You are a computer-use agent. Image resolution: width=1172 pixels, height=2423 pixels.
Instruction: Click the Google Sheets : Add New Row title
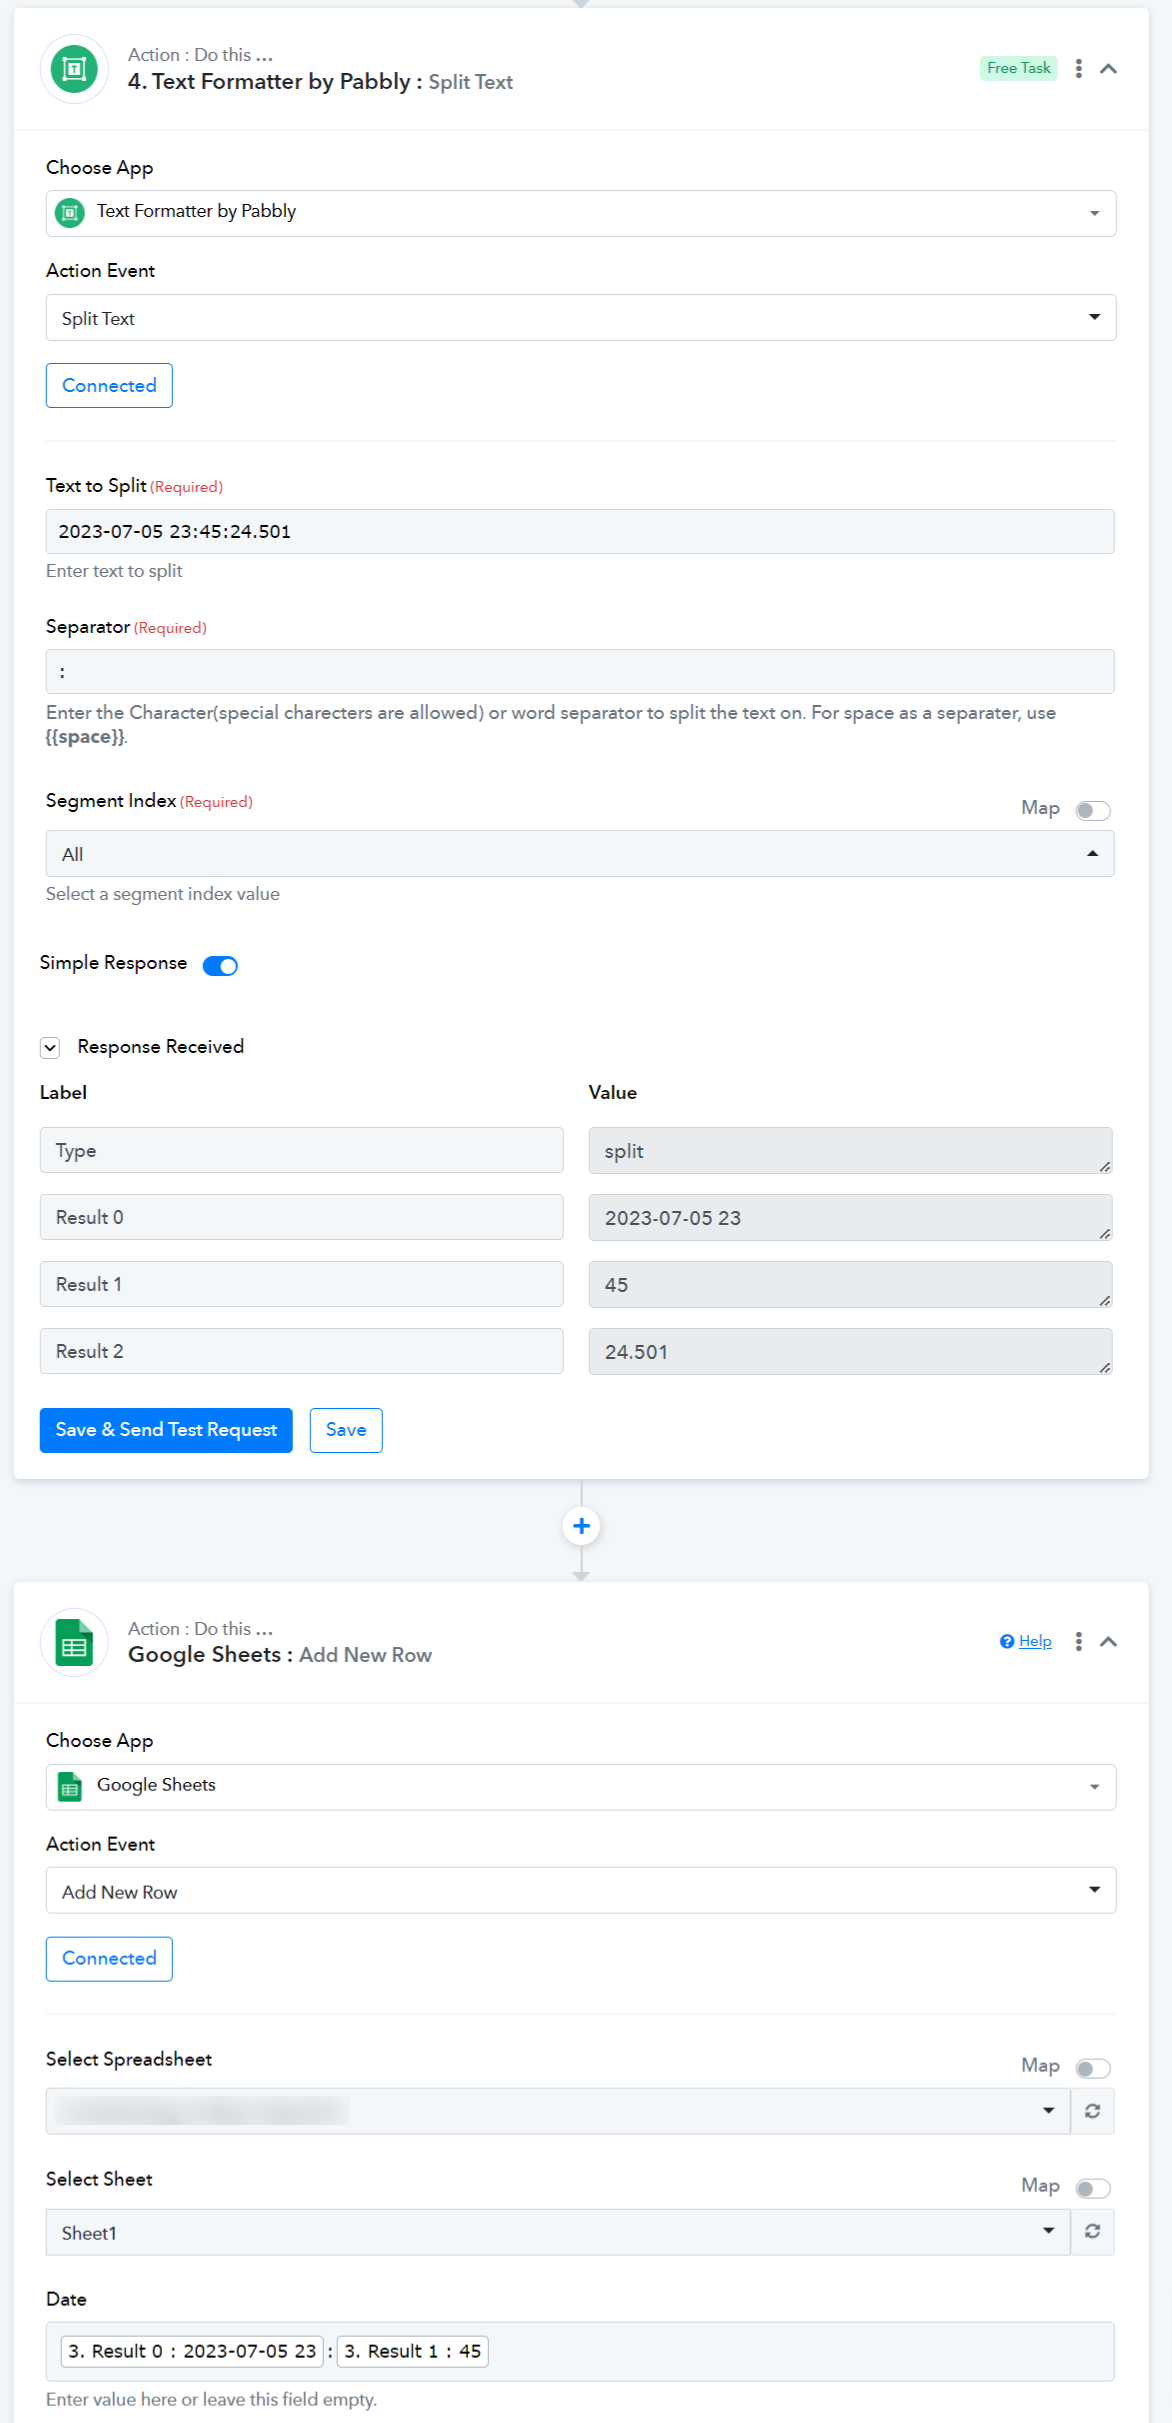pyautogui.click(x=280, y=1655)
